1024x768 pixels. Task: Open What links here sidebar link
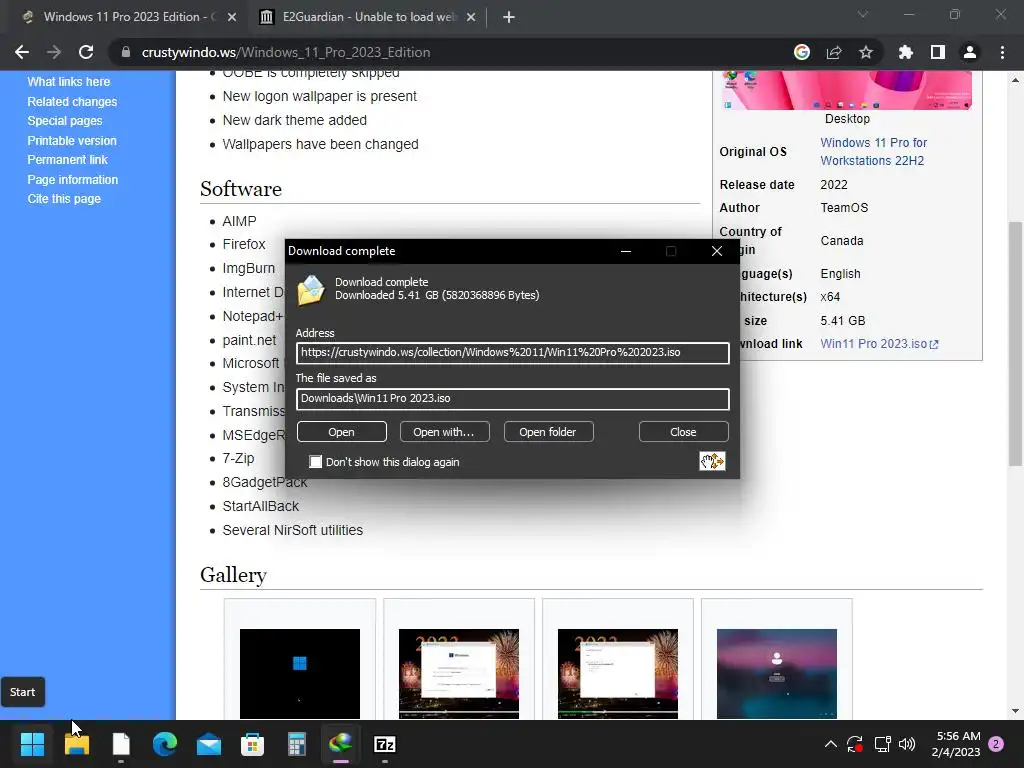click(69, 82)
